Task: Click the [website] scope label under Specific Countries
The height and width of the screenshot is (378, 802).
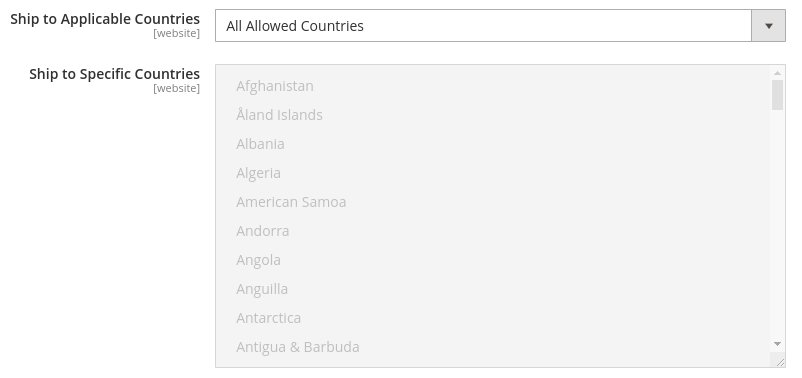Action: pyautogui.click(x=176, y=88)
